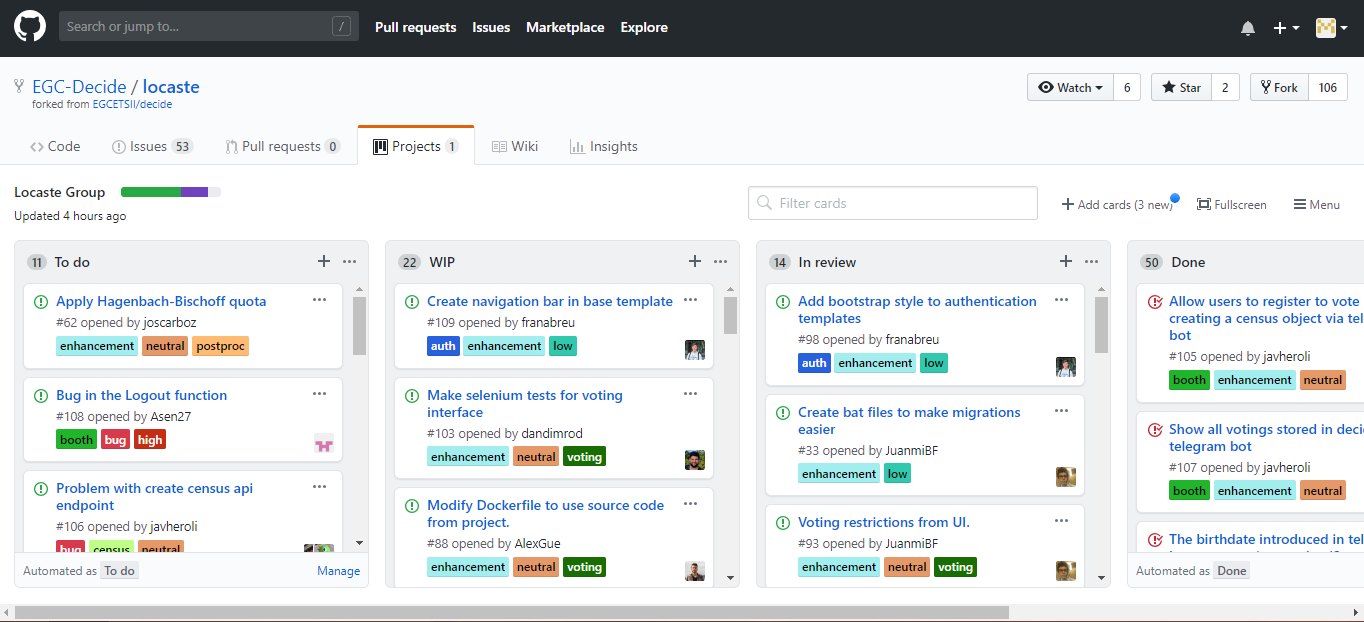Open the author link joscarboz
Image resolution: width=1364 pixels, height=622 pixels.
171,323
